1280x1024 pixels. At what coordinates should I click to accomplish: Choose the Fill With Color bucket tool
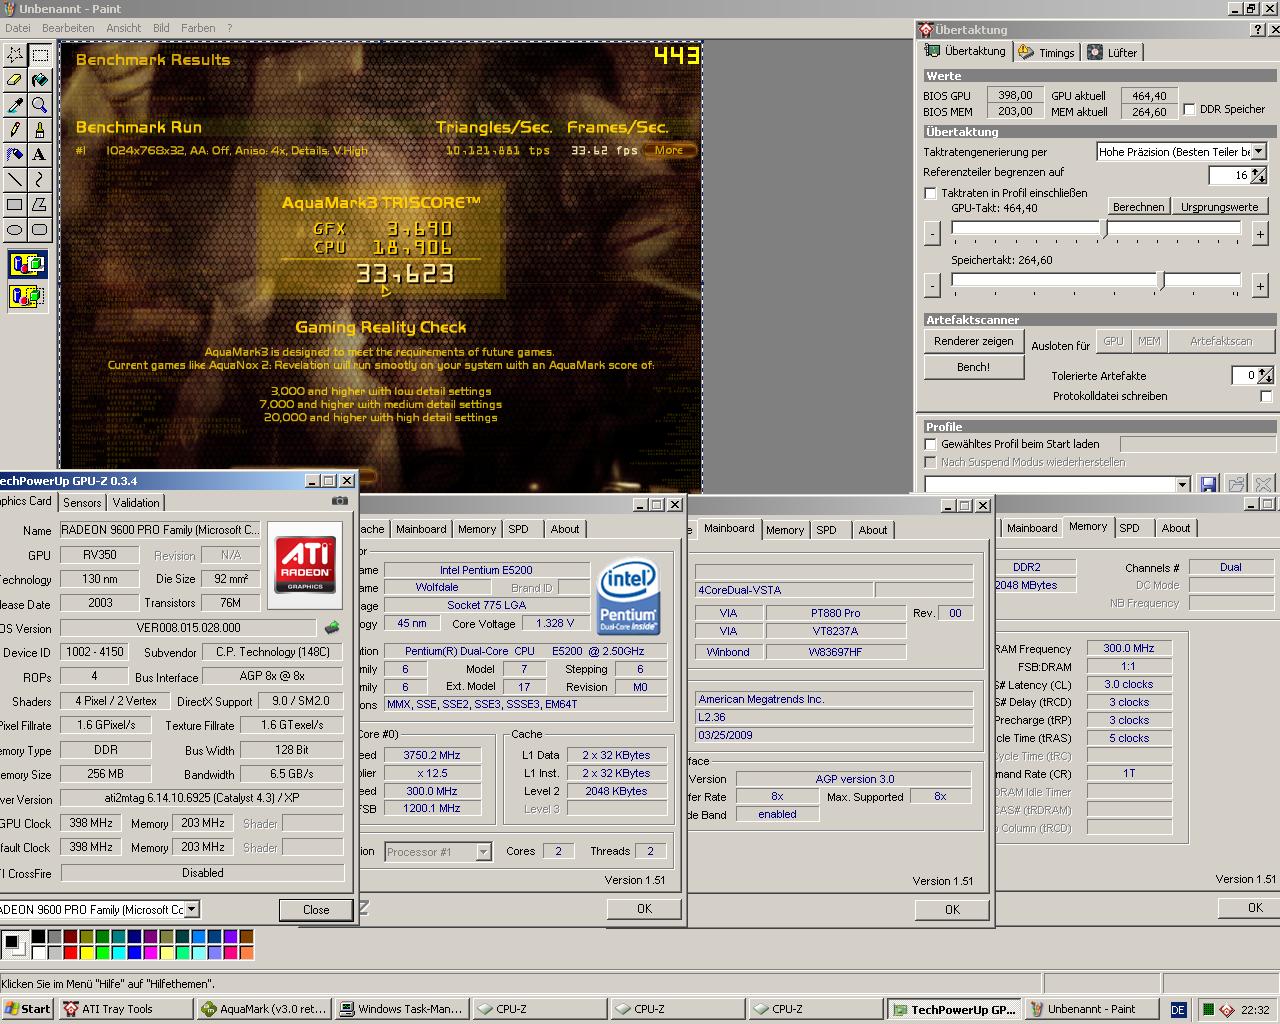(x=40, y=79)
